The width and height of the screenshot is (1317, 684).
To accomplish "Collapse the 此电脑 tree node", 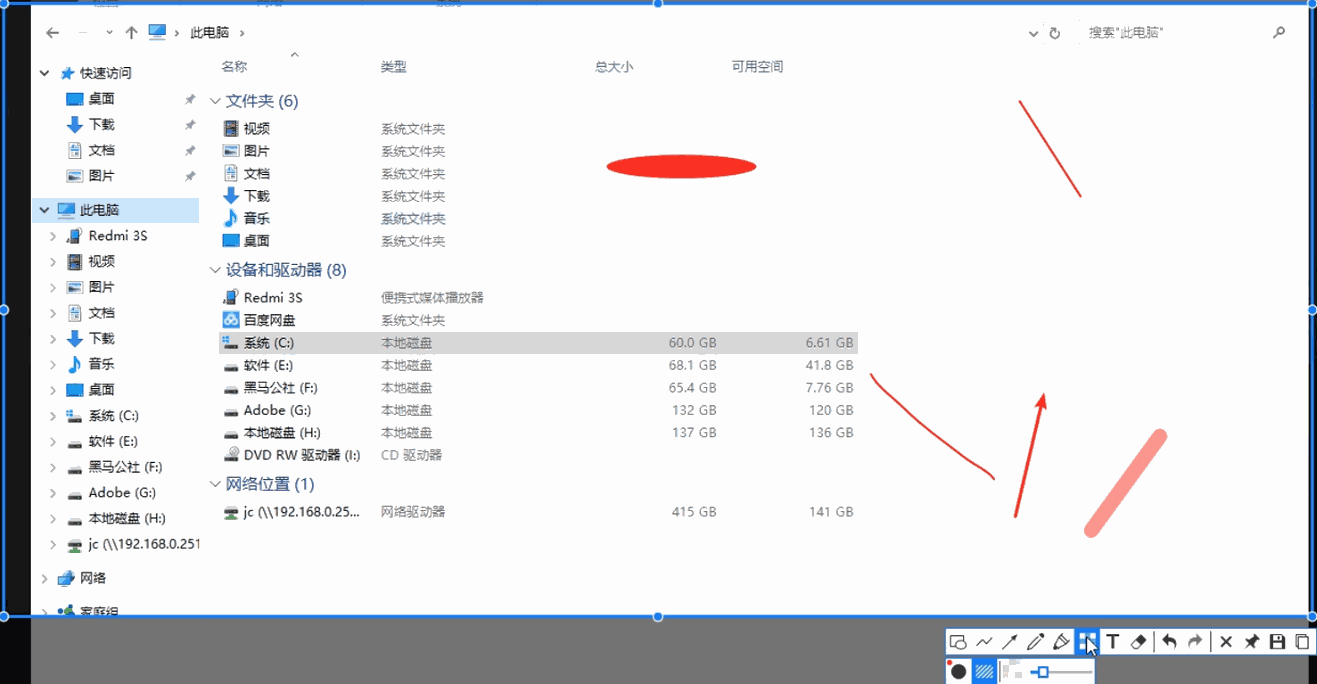I will tap(44, 210).
